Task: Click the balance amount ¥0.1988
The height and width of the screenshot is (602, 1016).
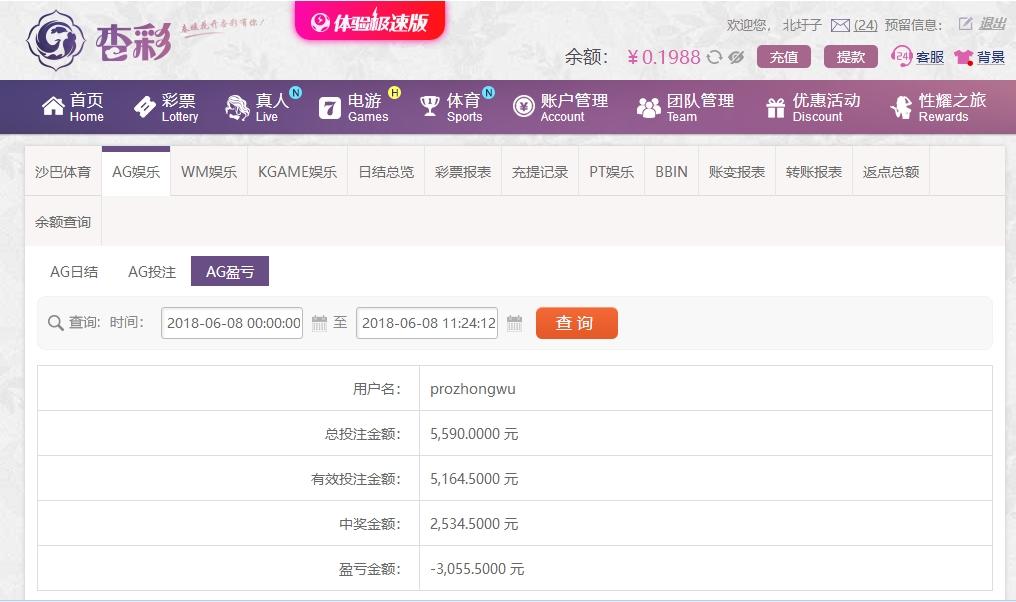Action: click(664, 57)
